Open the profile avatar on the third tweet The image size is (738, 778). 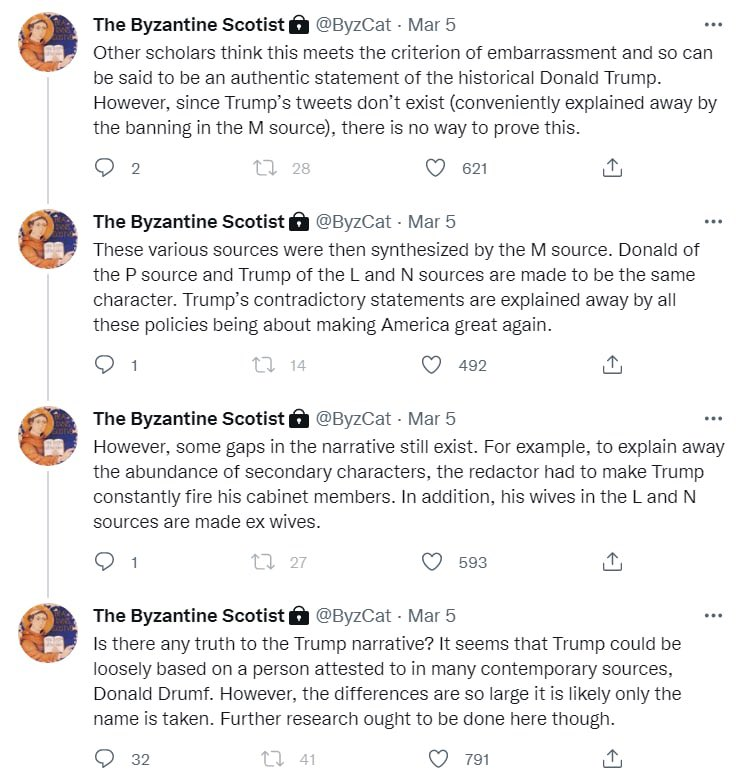pyautogui.click(x=48, y=436)
